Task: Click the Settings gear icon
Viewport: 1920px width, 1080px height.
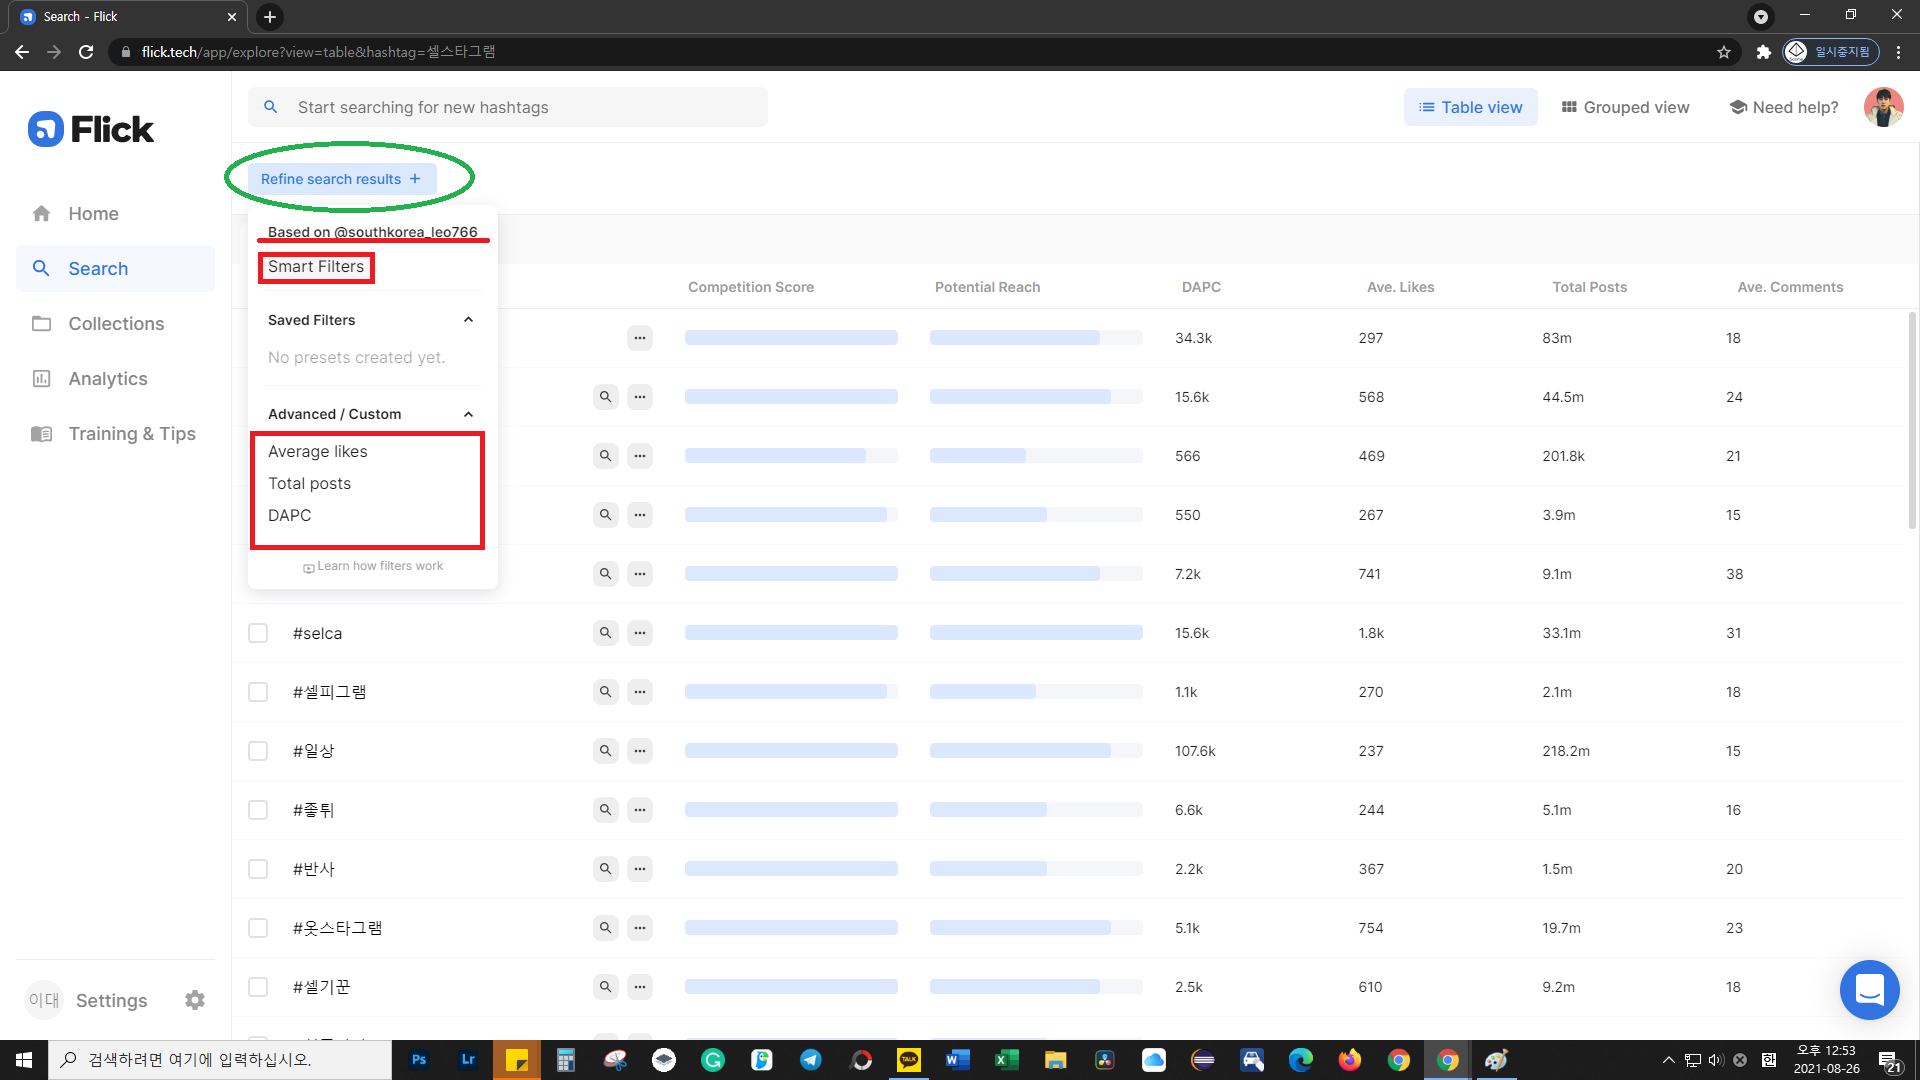Action: coord(195,1000)
